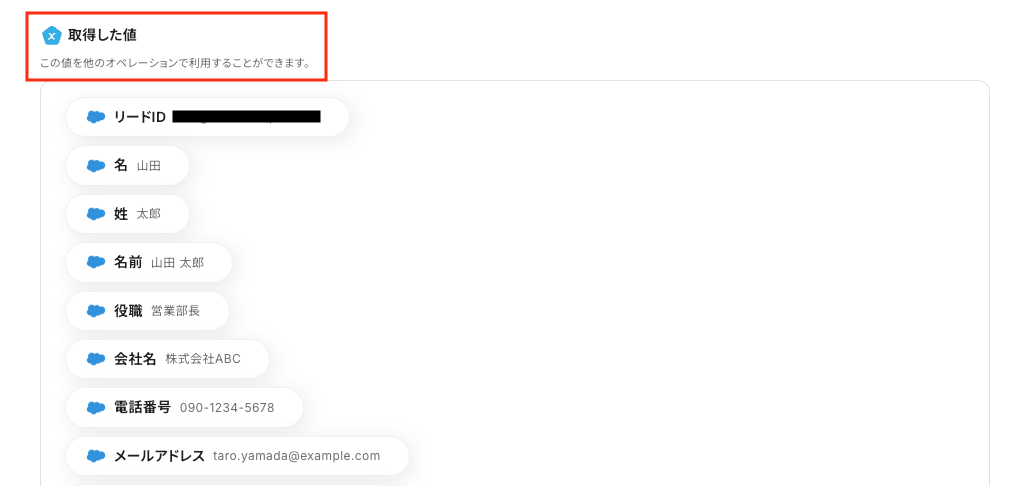Click the blue pentagon icon beside 取得した値

[52, 35]
